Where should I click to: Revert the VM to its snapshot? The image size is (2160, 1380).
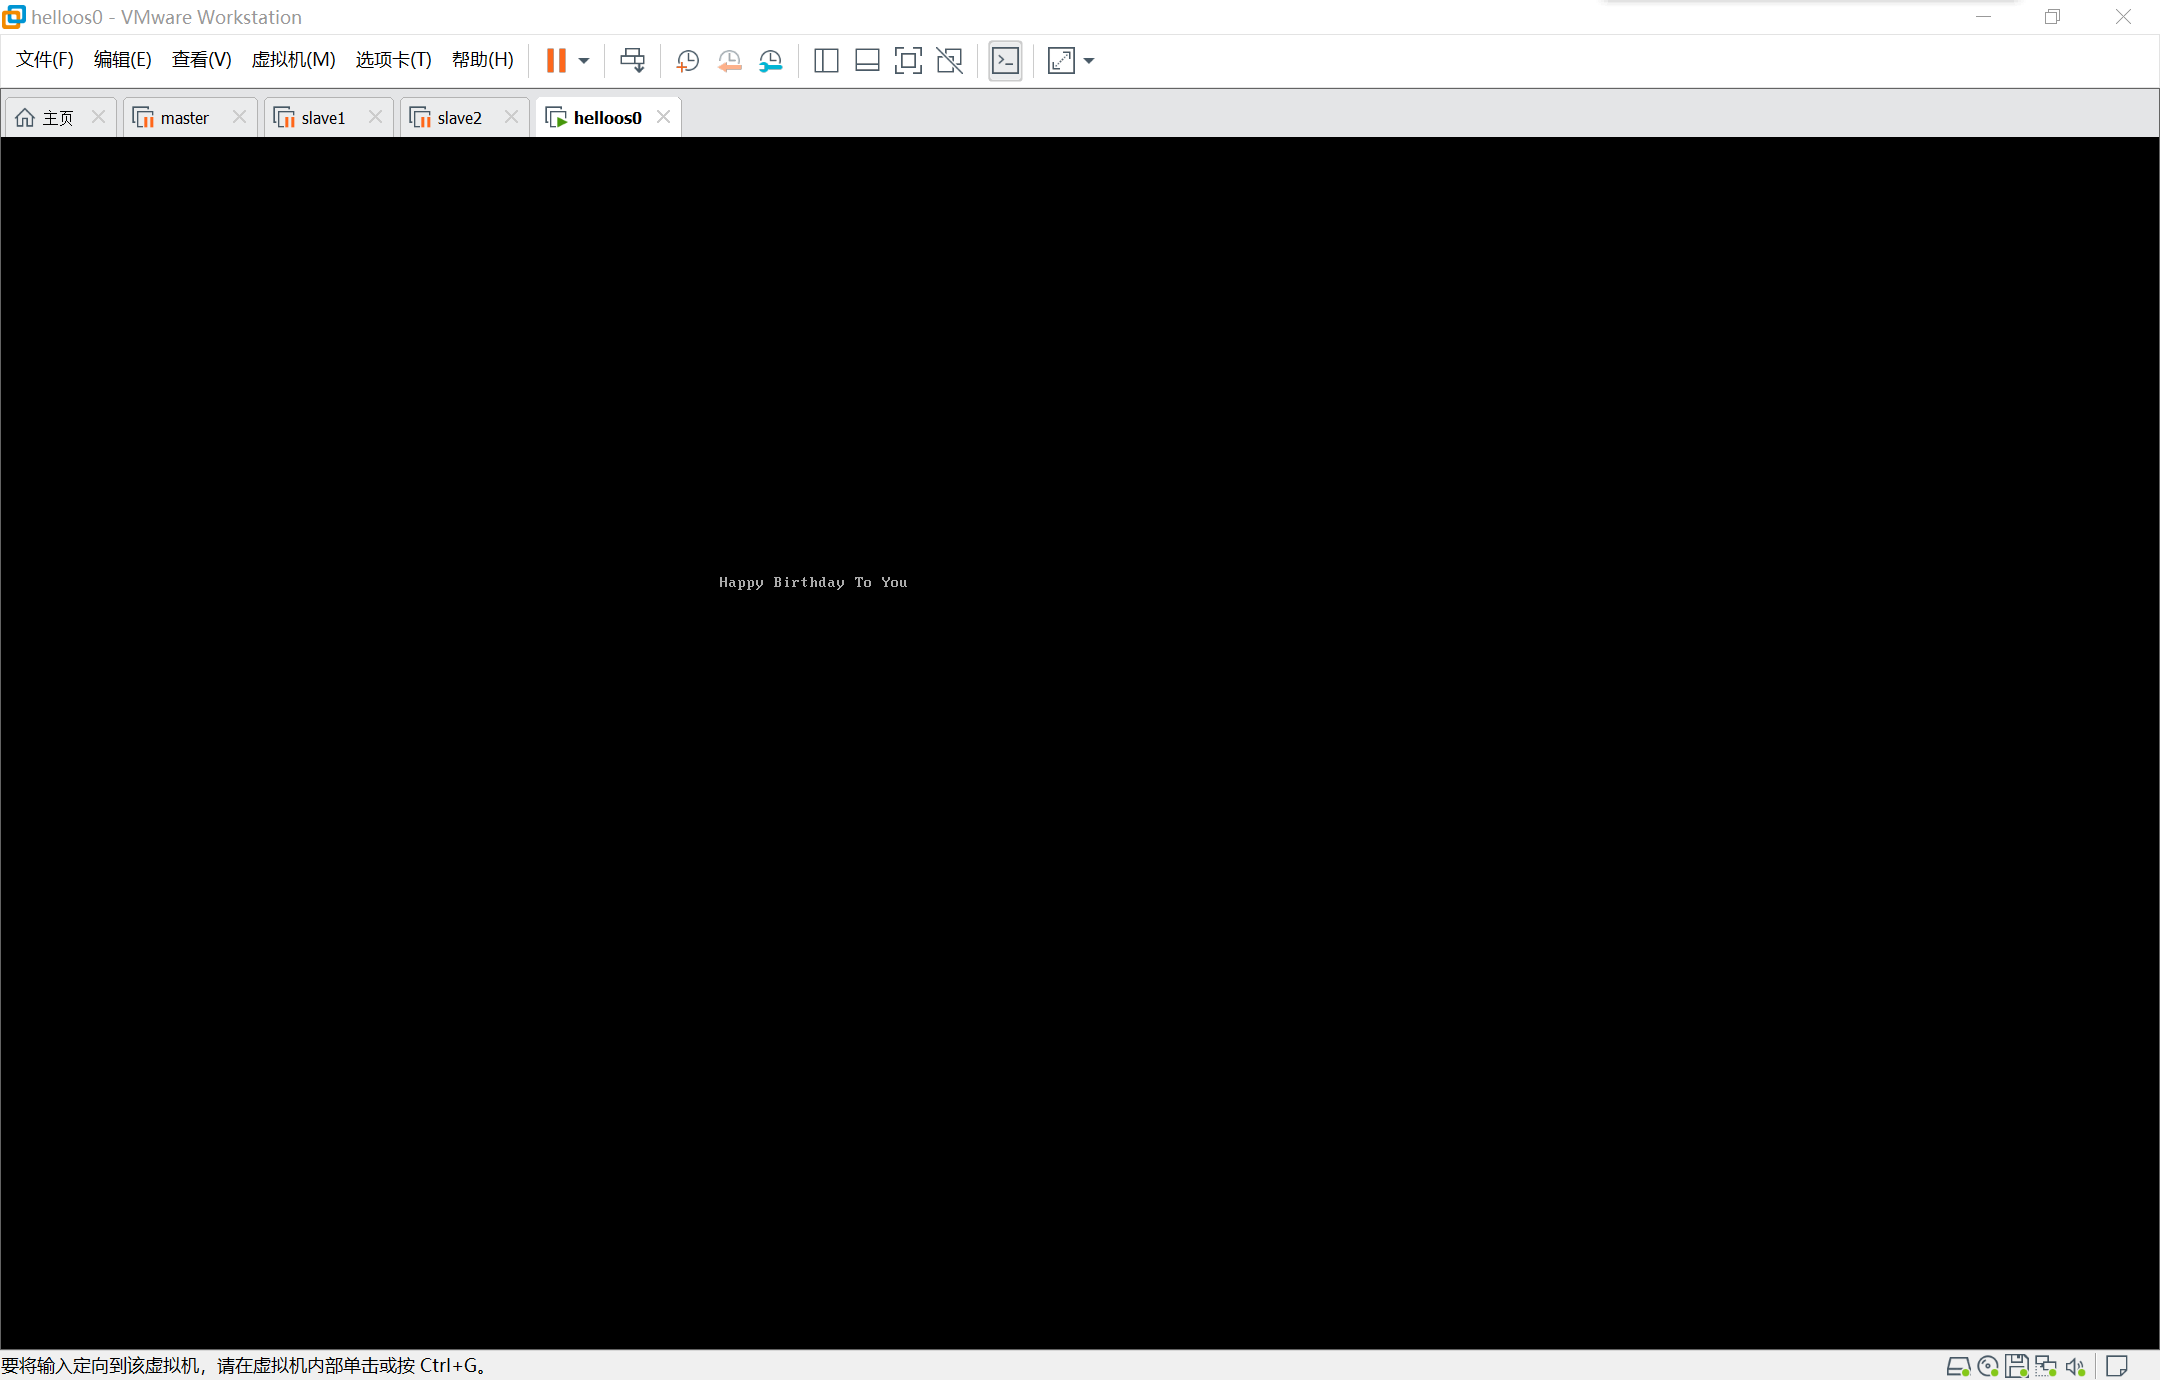click(x=729, y=61)
